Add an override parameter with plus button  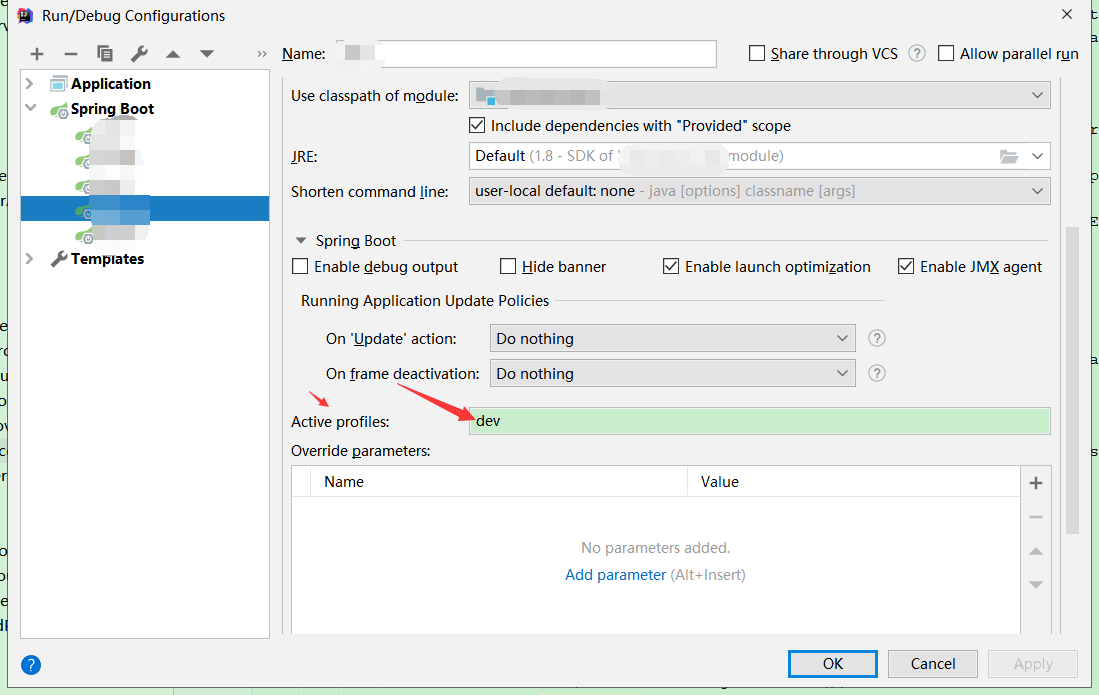(1036, 483)
